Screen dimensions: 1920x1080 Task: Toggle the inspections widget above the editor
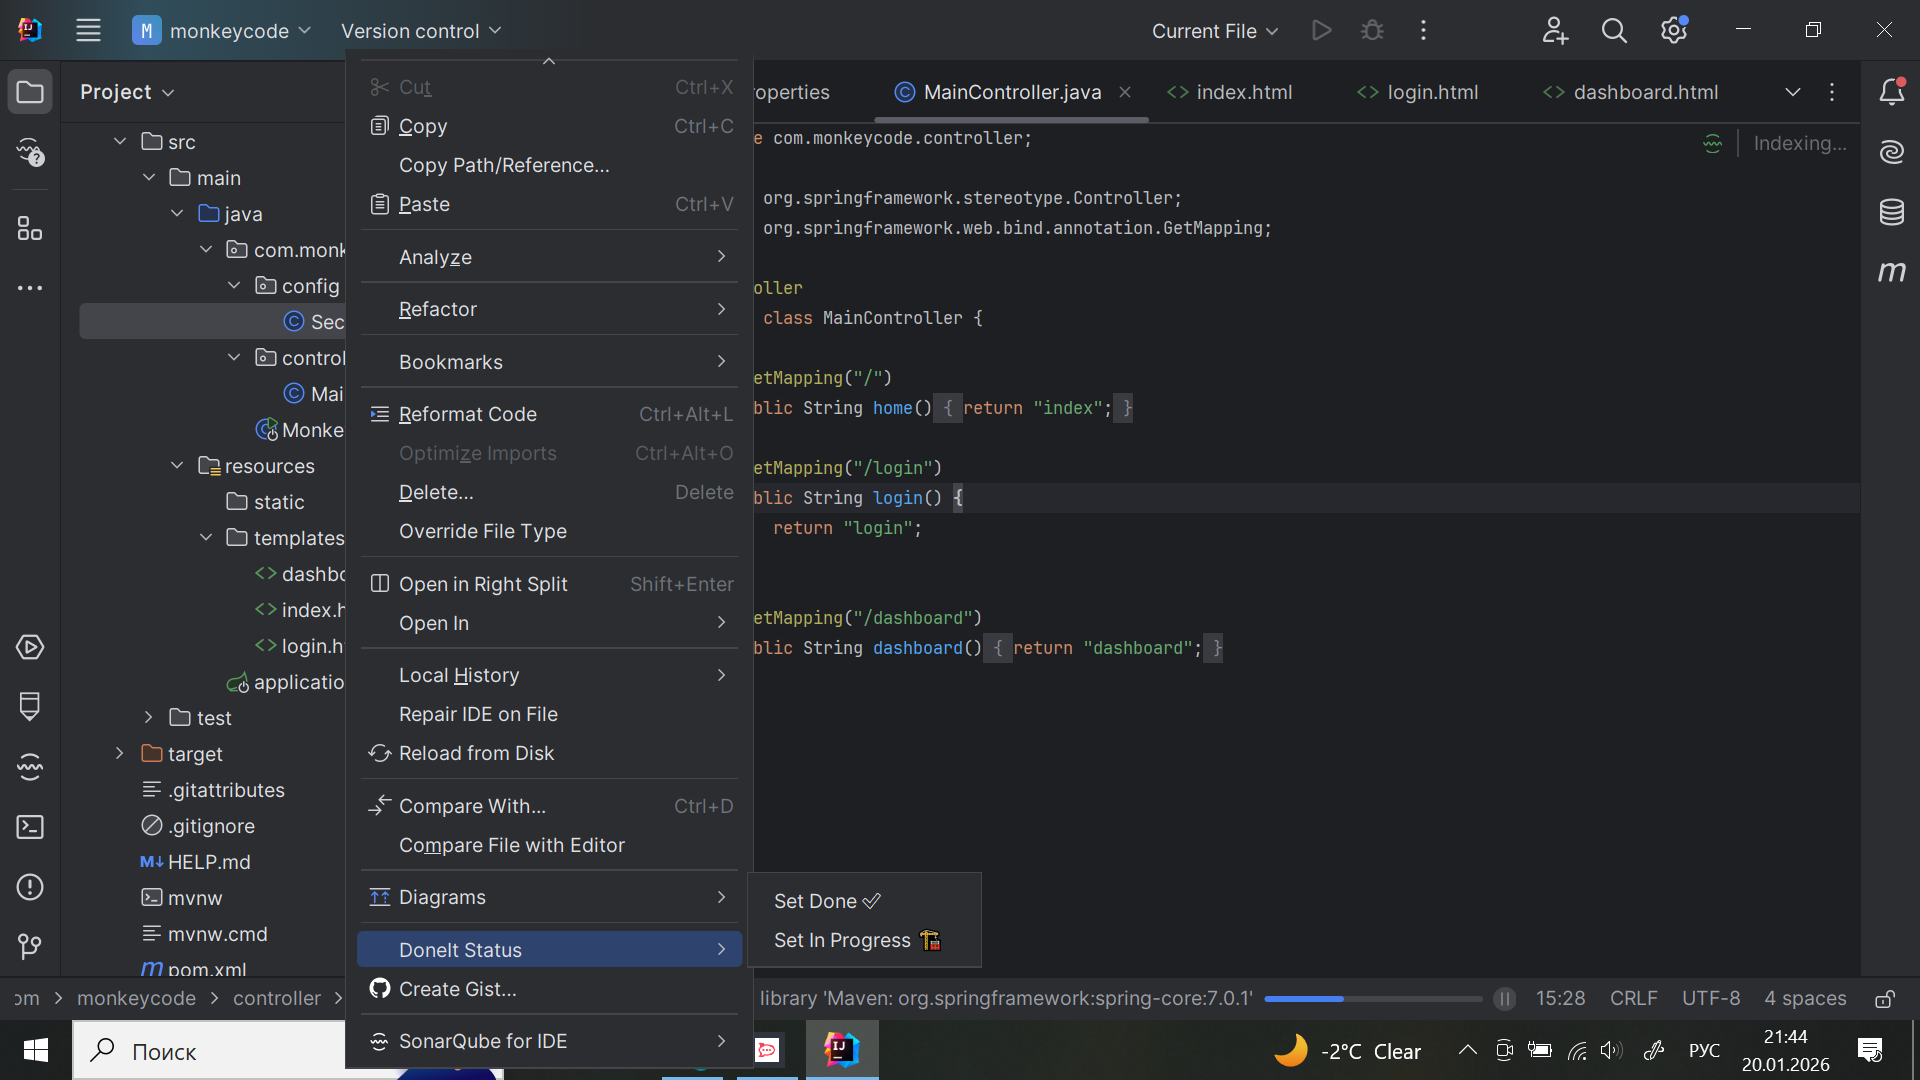pos(1712,143)
